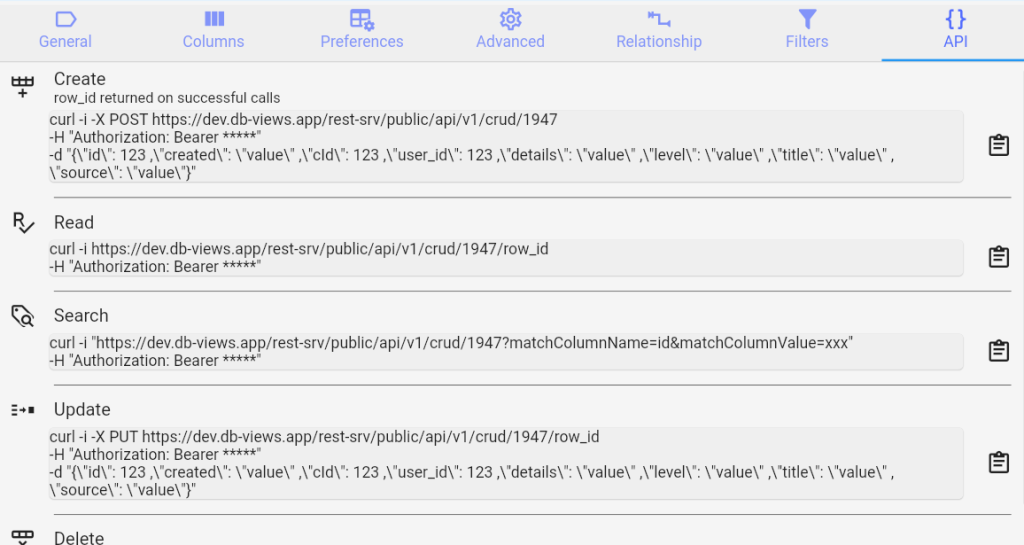Copy the Read curl command to clipboard
Screen dimensions: 1024x545
(x=997, y=257)
